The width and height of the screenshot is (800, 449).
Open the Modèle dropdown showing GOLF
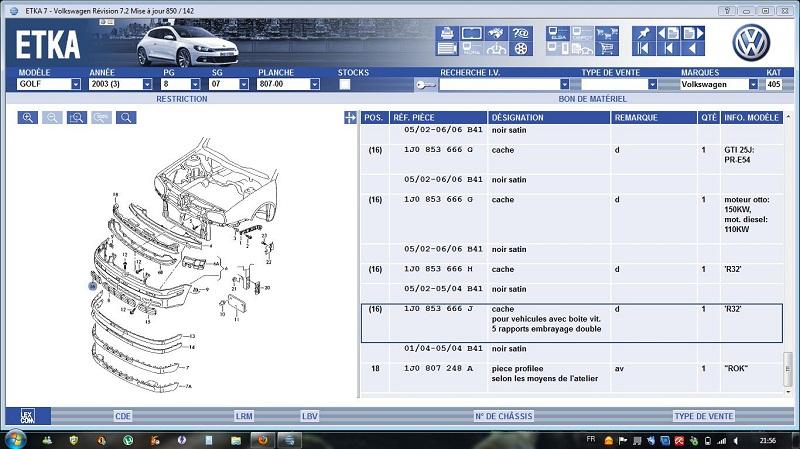pyautogui.click(x=76, y=84)
